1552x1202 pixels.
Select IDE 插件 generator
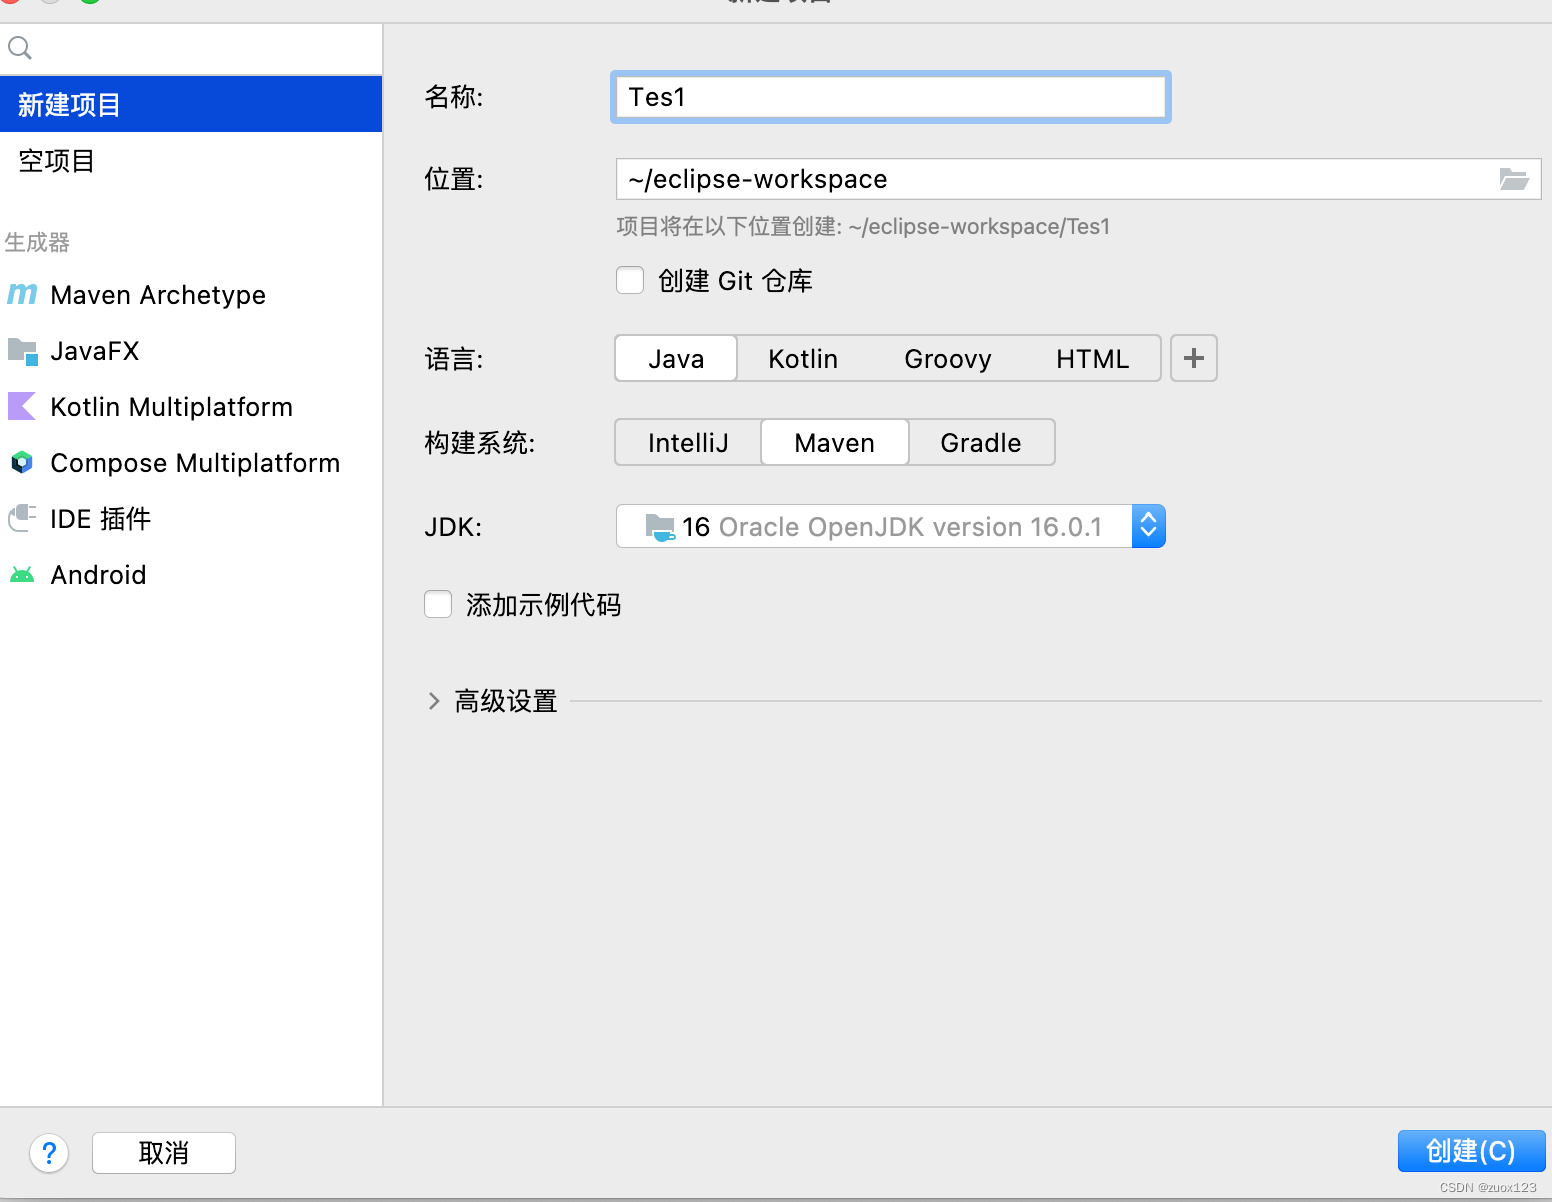point(191,518)
